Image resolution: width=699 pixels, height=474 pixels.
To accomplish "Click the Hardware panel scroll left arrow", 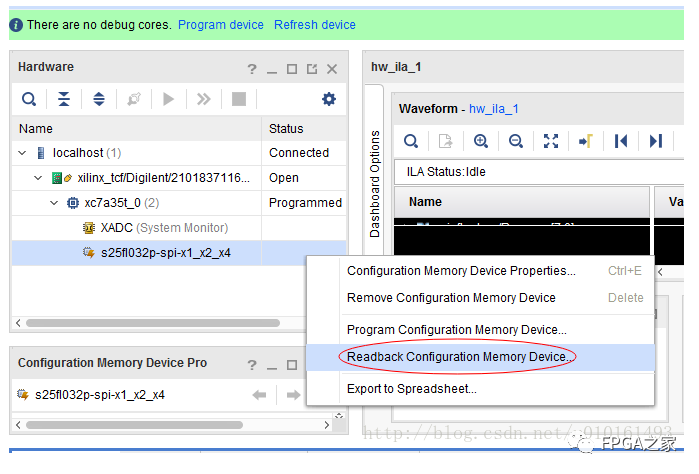I will click(x=18, y=323).
